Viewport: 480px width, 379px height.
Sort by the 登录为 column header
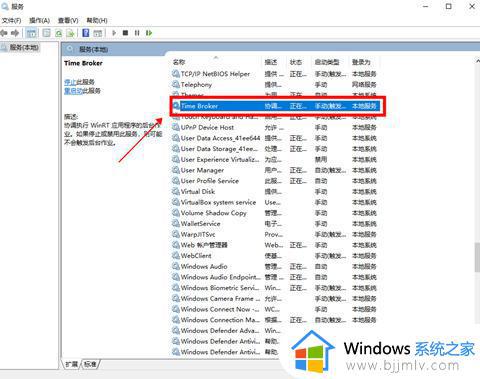[361, 62]
